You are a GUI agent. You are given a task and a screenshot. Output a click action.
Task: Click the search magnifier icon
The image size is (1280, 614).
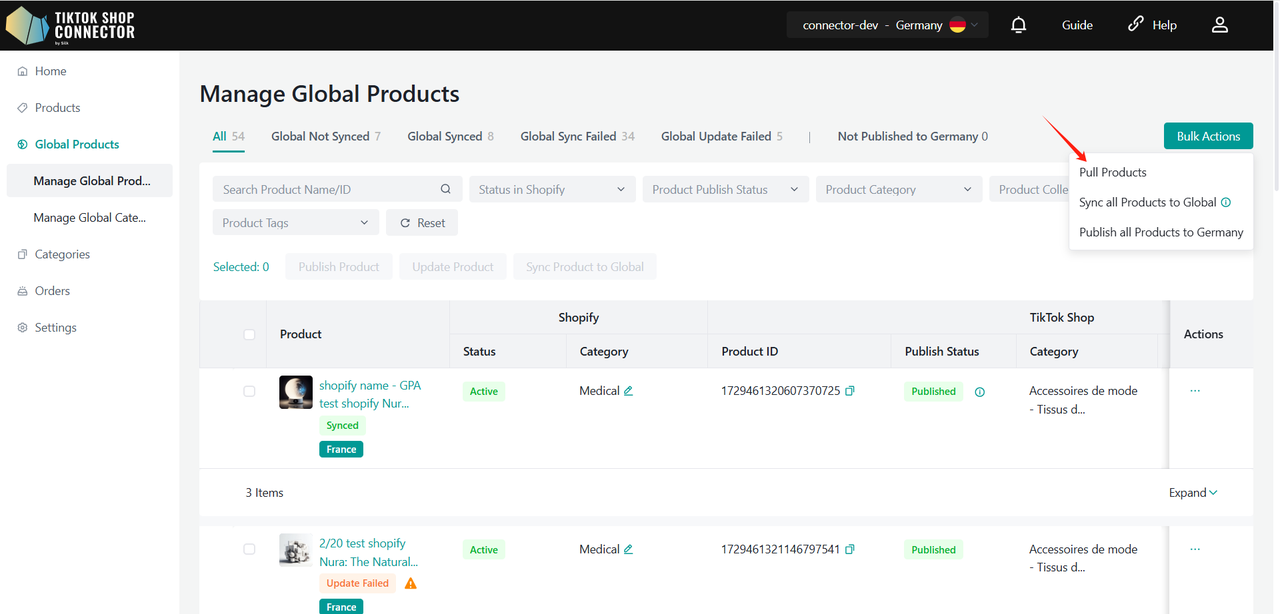coord(446,189)
